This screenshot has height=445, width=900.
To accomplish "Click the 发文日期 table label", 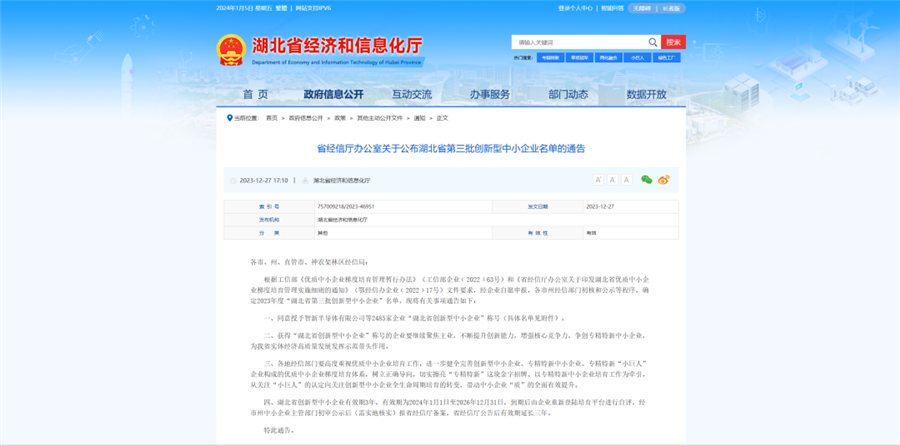I will [x=538, y=206].
